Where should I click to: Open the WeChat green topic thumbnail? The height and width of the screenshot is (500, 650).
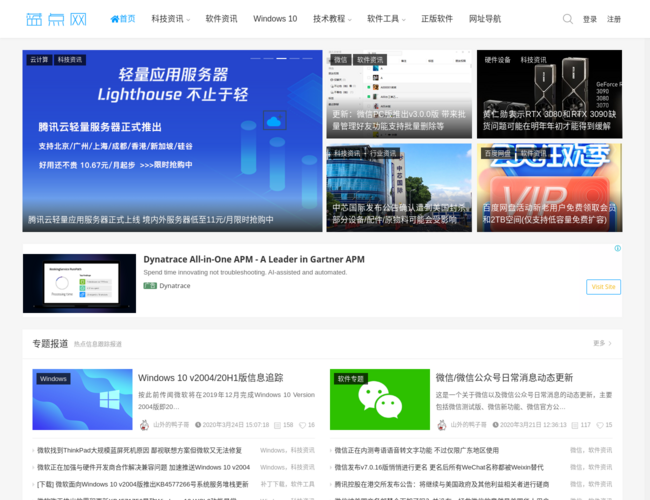point(380,399)
